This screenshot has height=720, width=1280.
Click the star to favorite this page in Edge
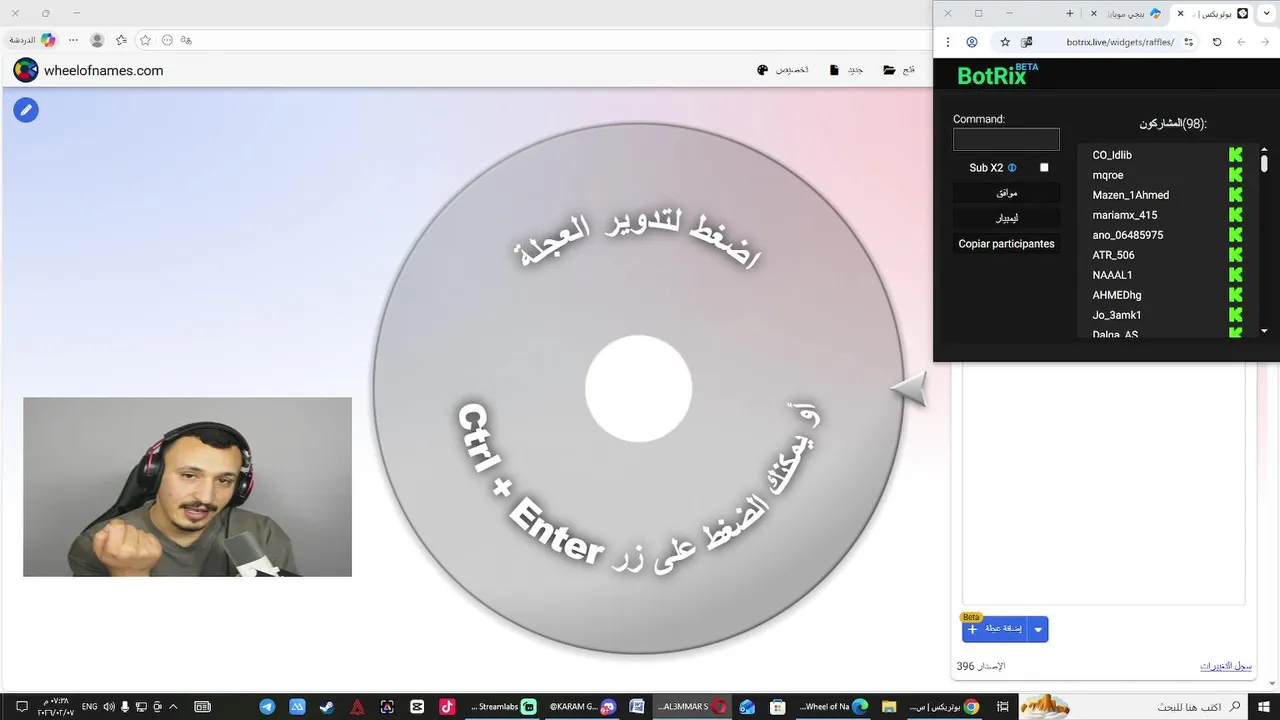pos(145,40)
